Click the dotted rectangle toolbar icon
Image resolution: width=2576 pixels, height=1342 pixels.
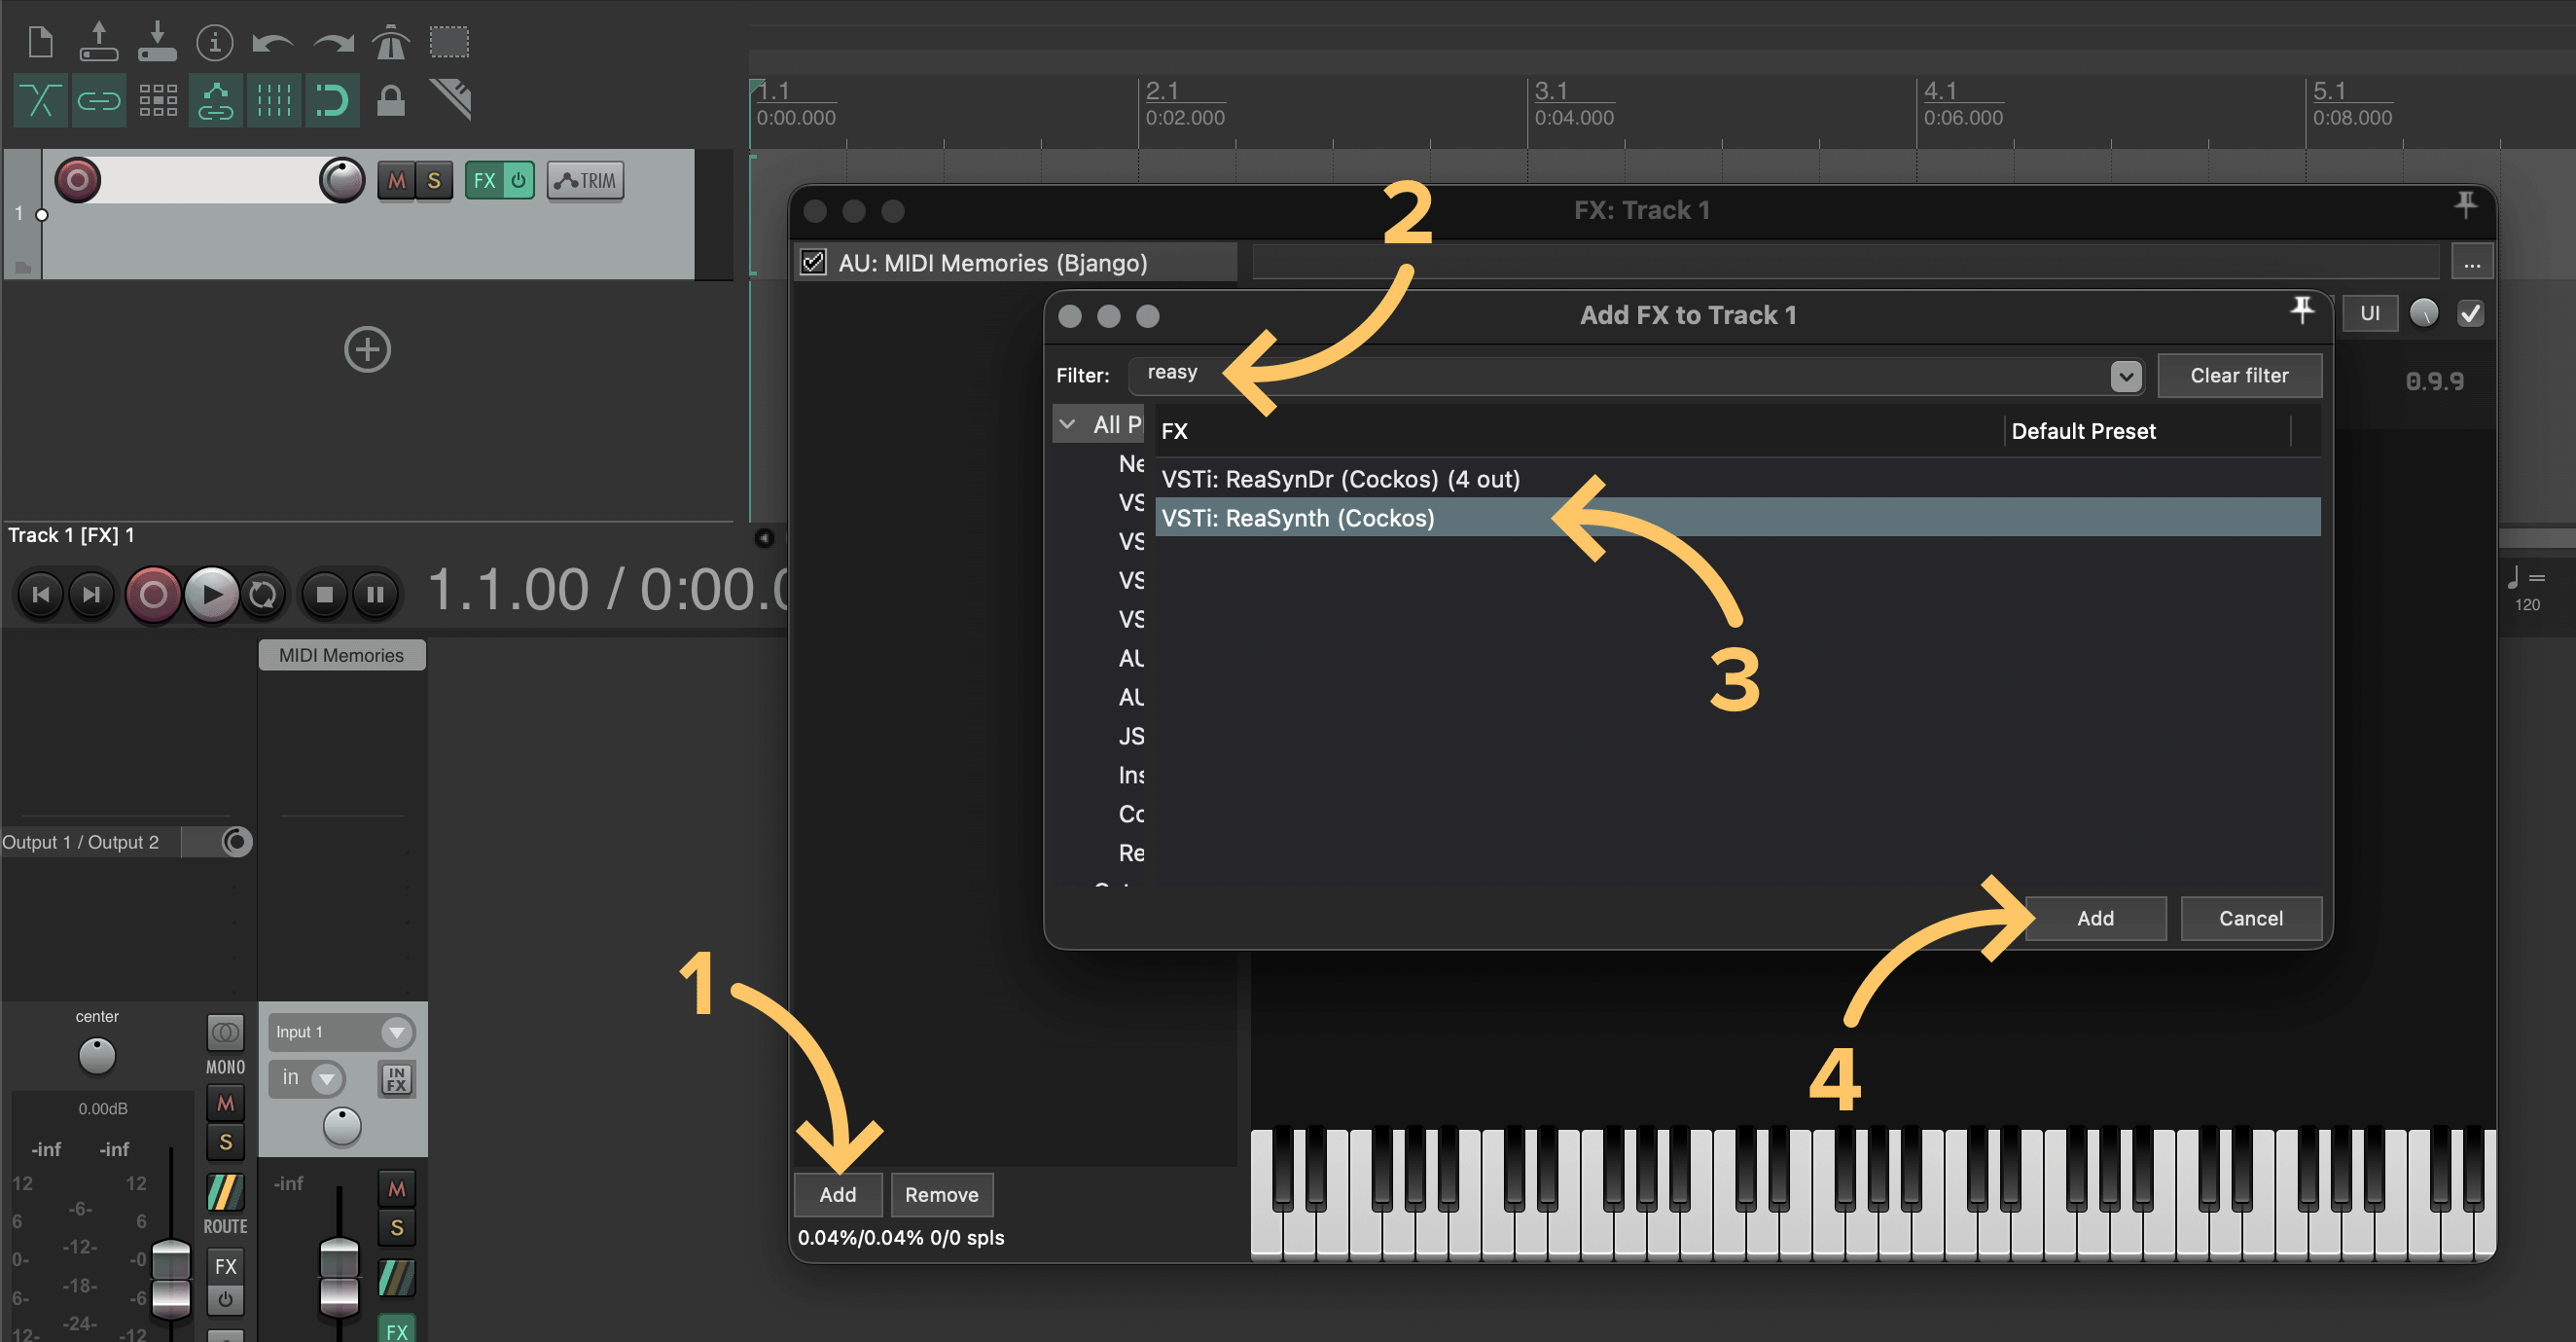point(449,42)
